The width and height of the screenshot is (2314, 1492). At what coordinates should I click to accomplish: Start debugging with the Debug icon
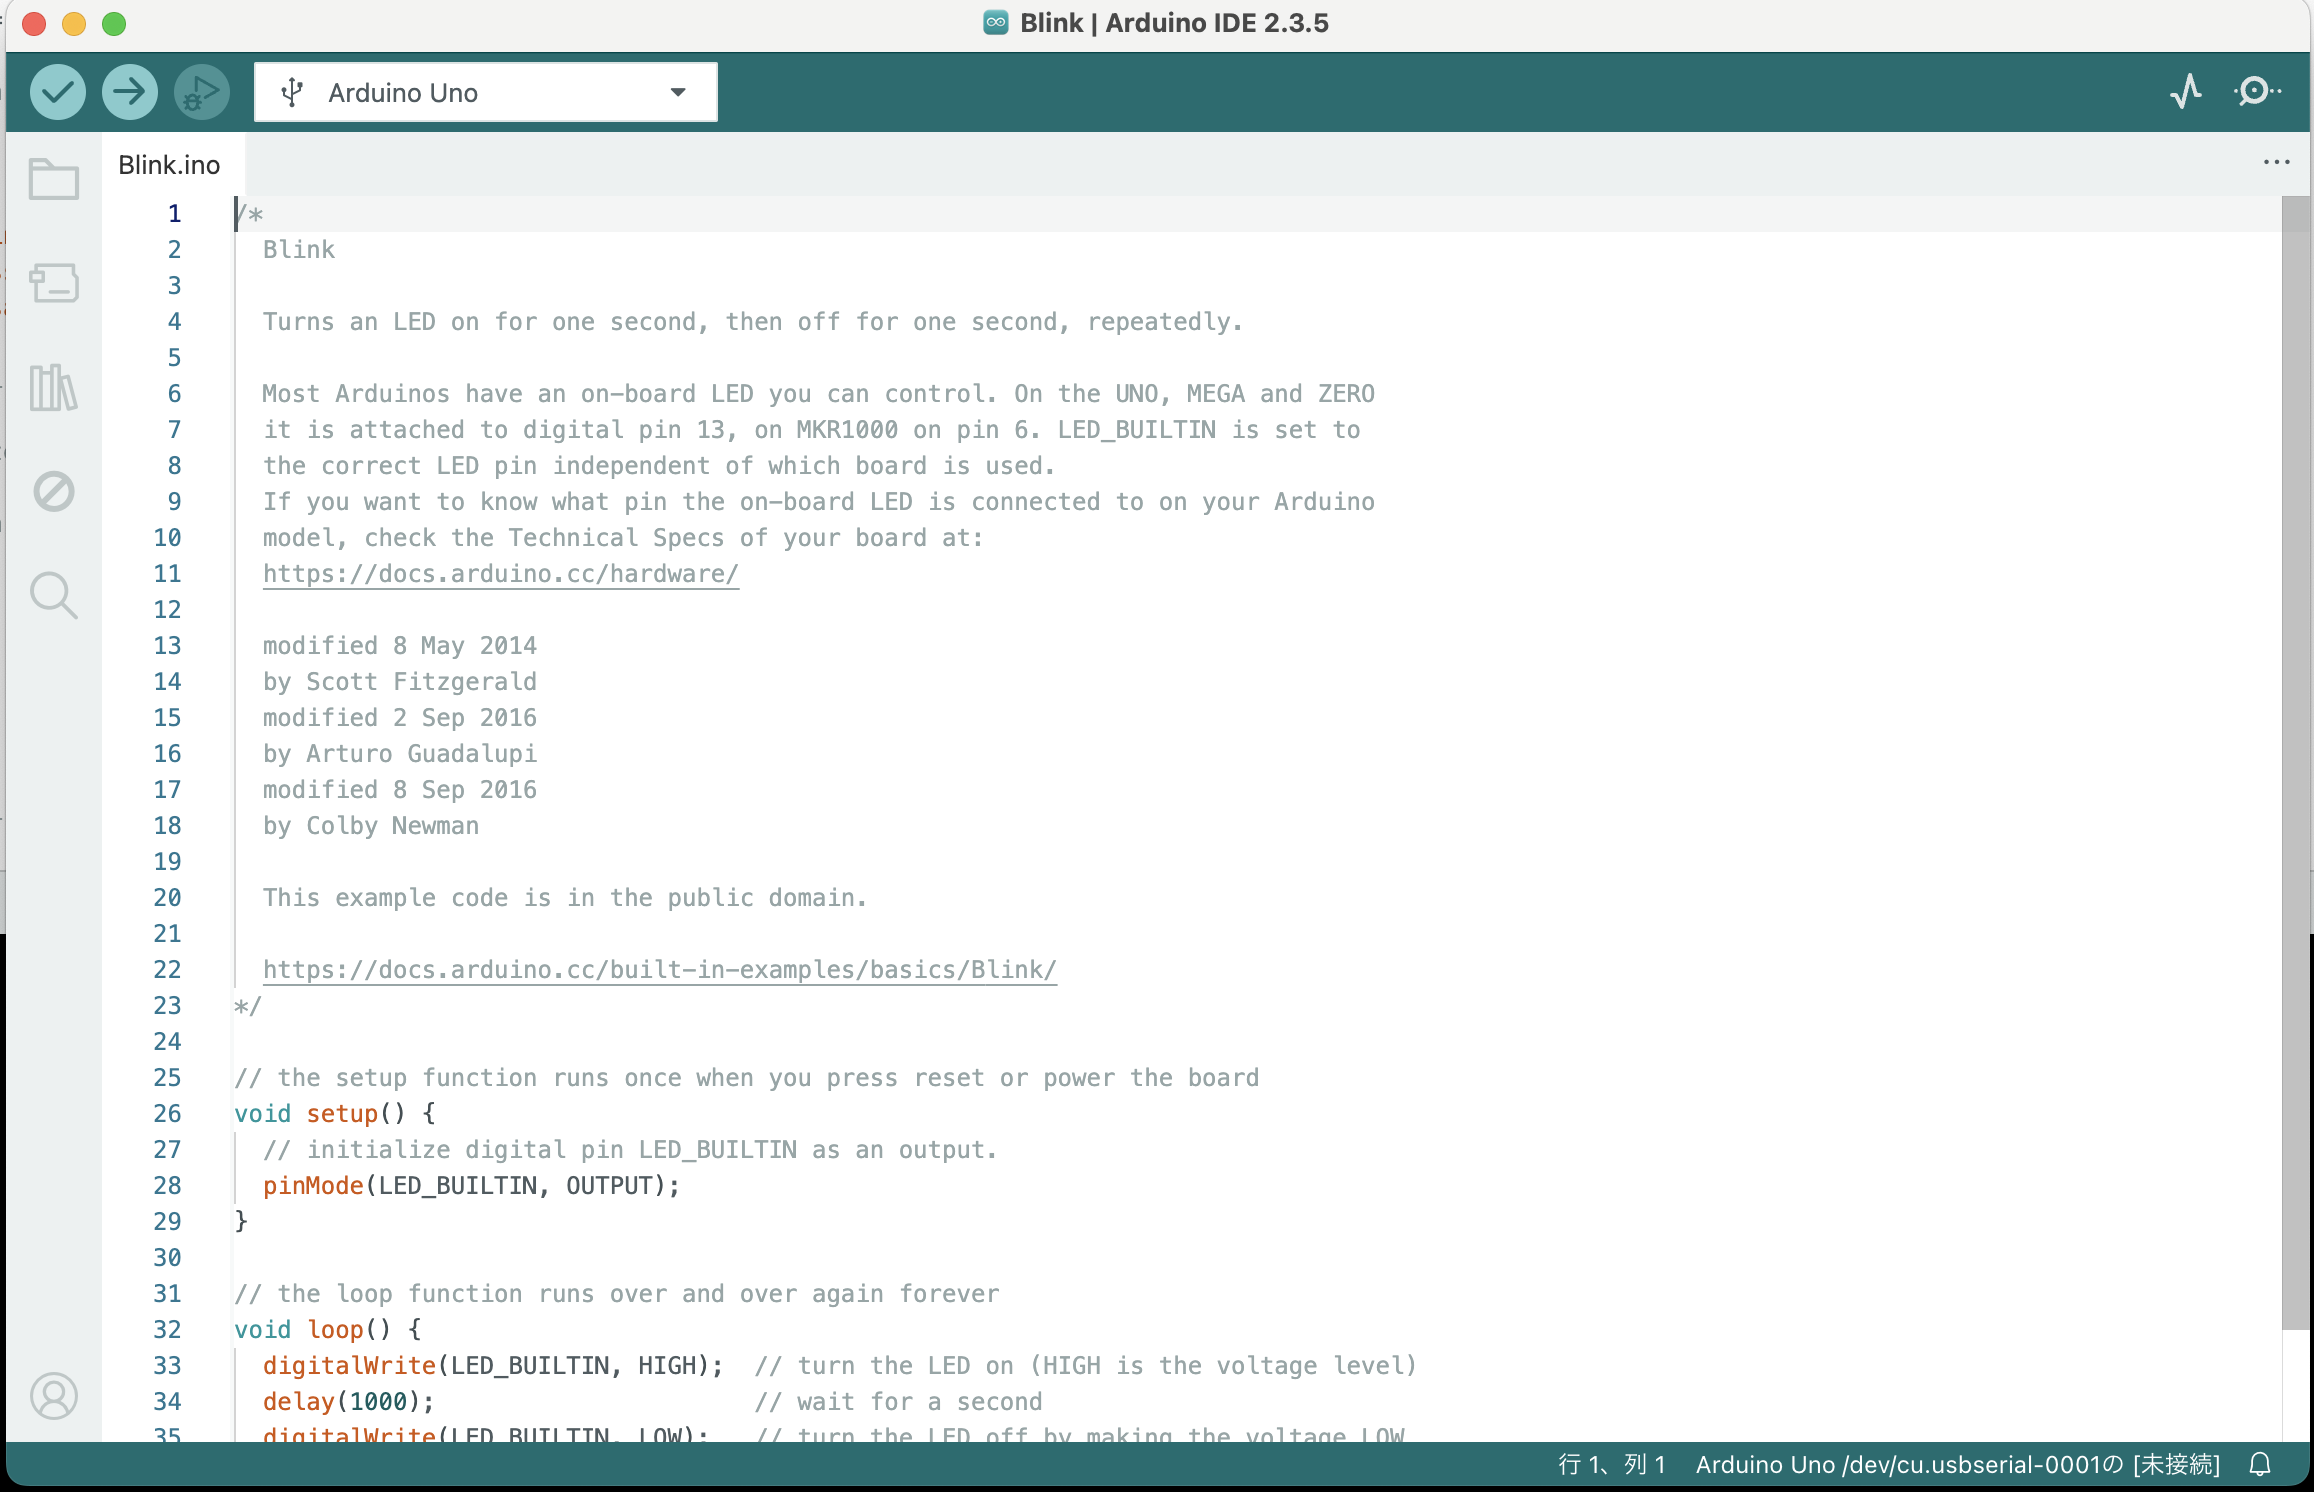201,93
